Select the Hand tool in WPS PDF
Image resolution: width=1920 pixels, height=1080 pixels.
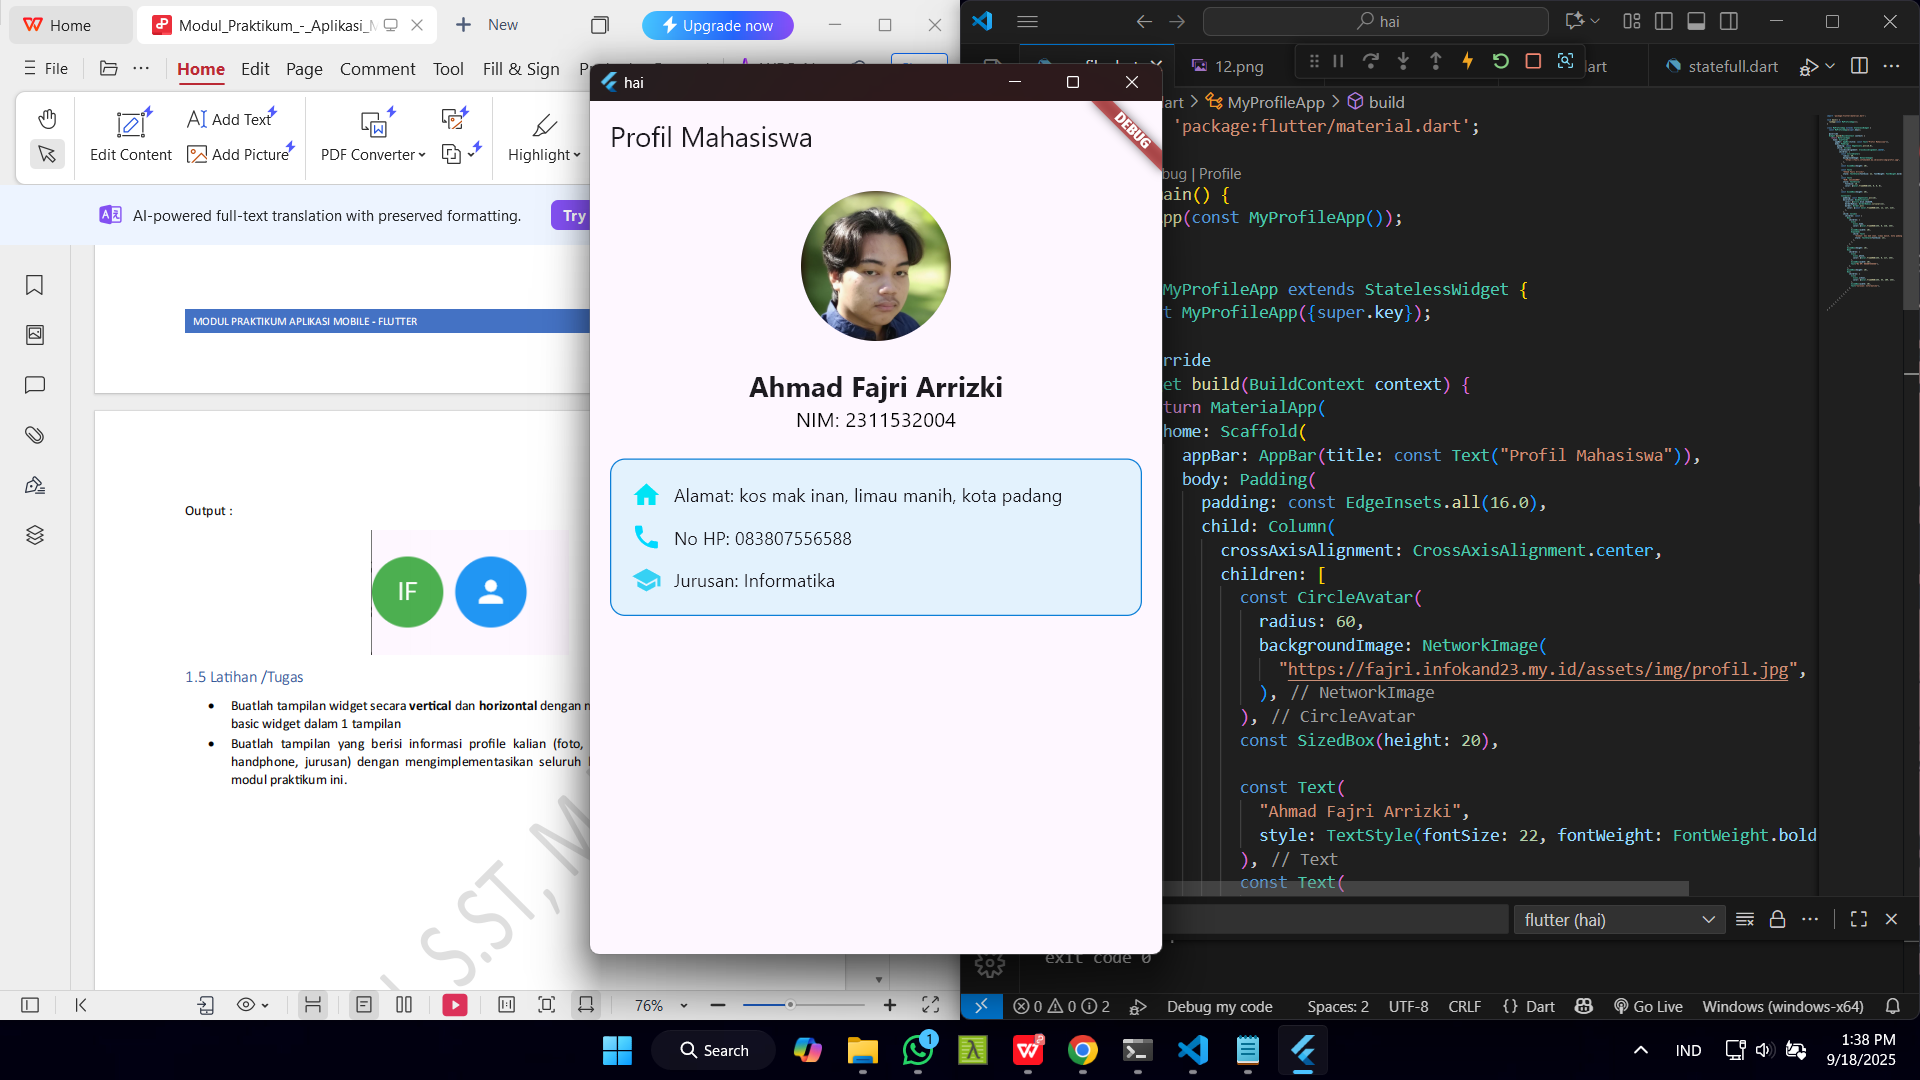(x=47, y=119)
